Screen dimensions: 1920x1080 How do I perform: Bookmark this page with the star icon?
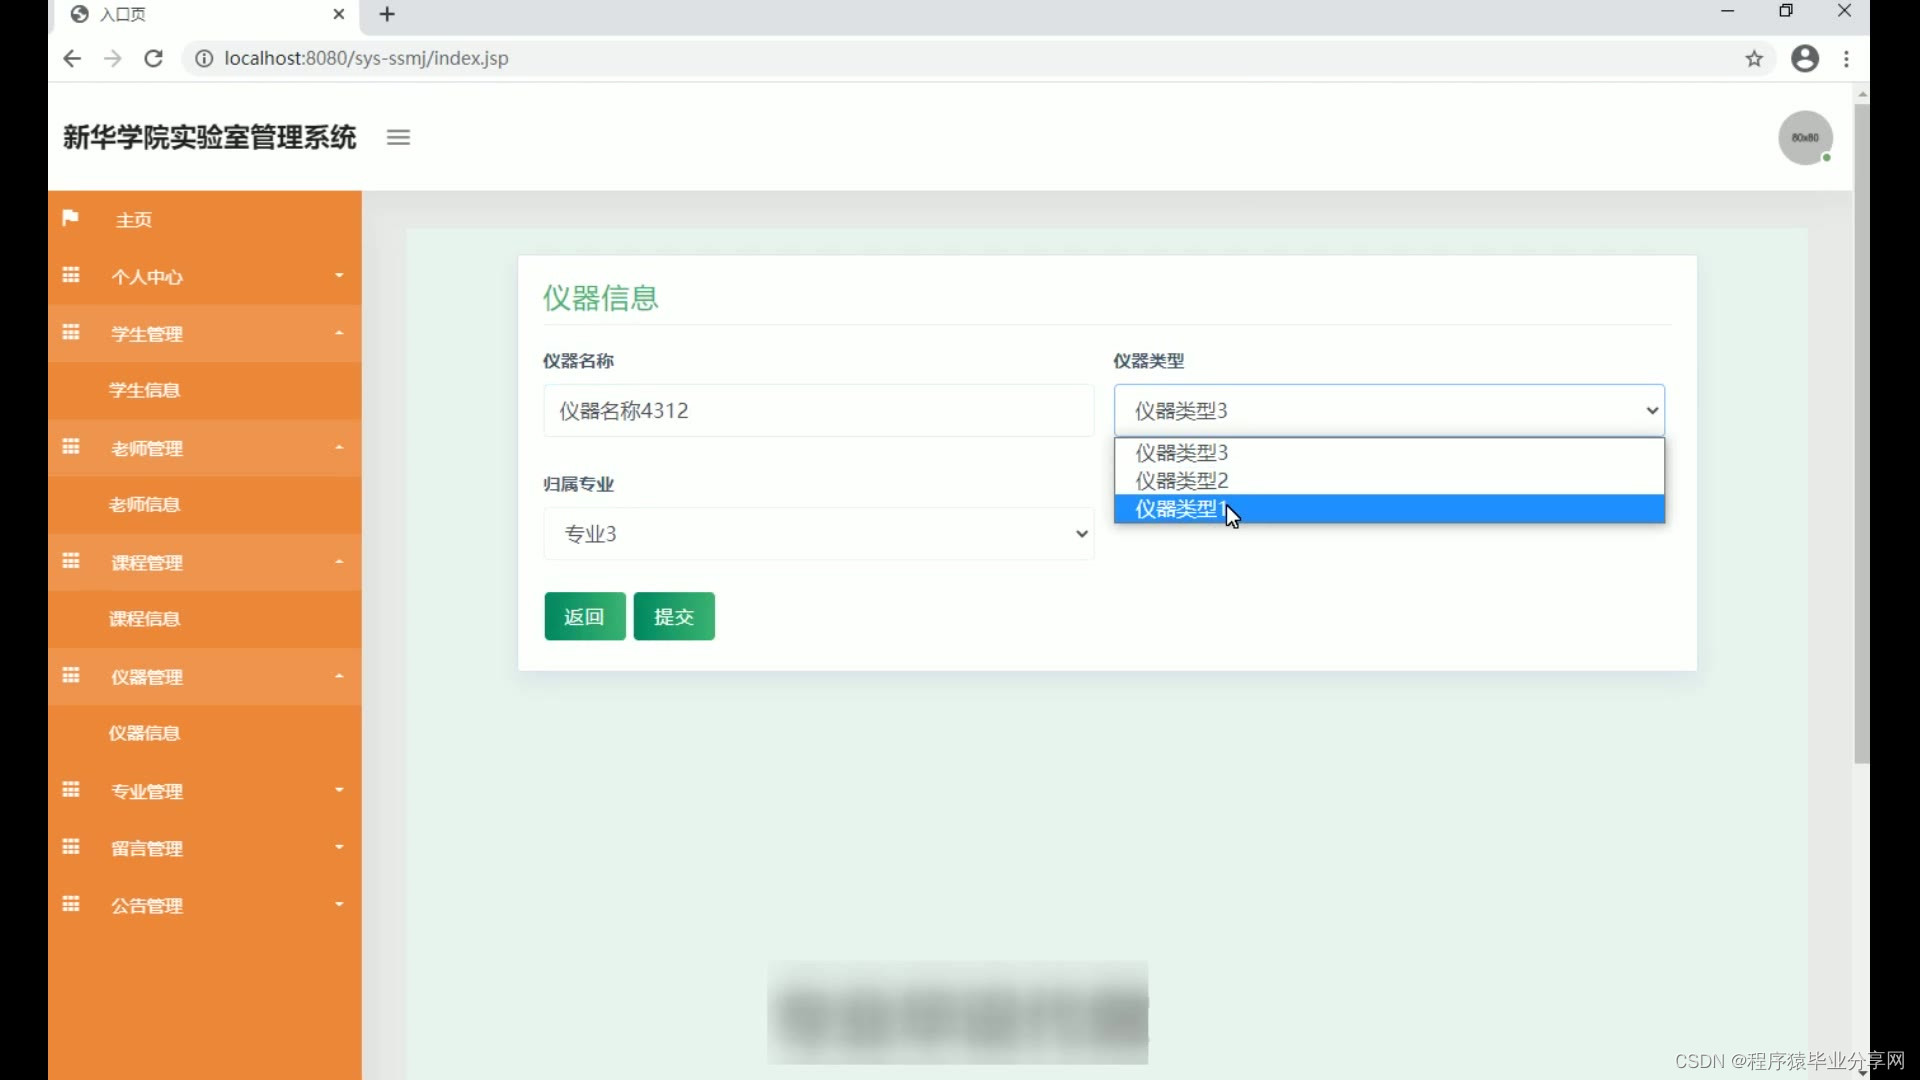tap(1754, 59)
